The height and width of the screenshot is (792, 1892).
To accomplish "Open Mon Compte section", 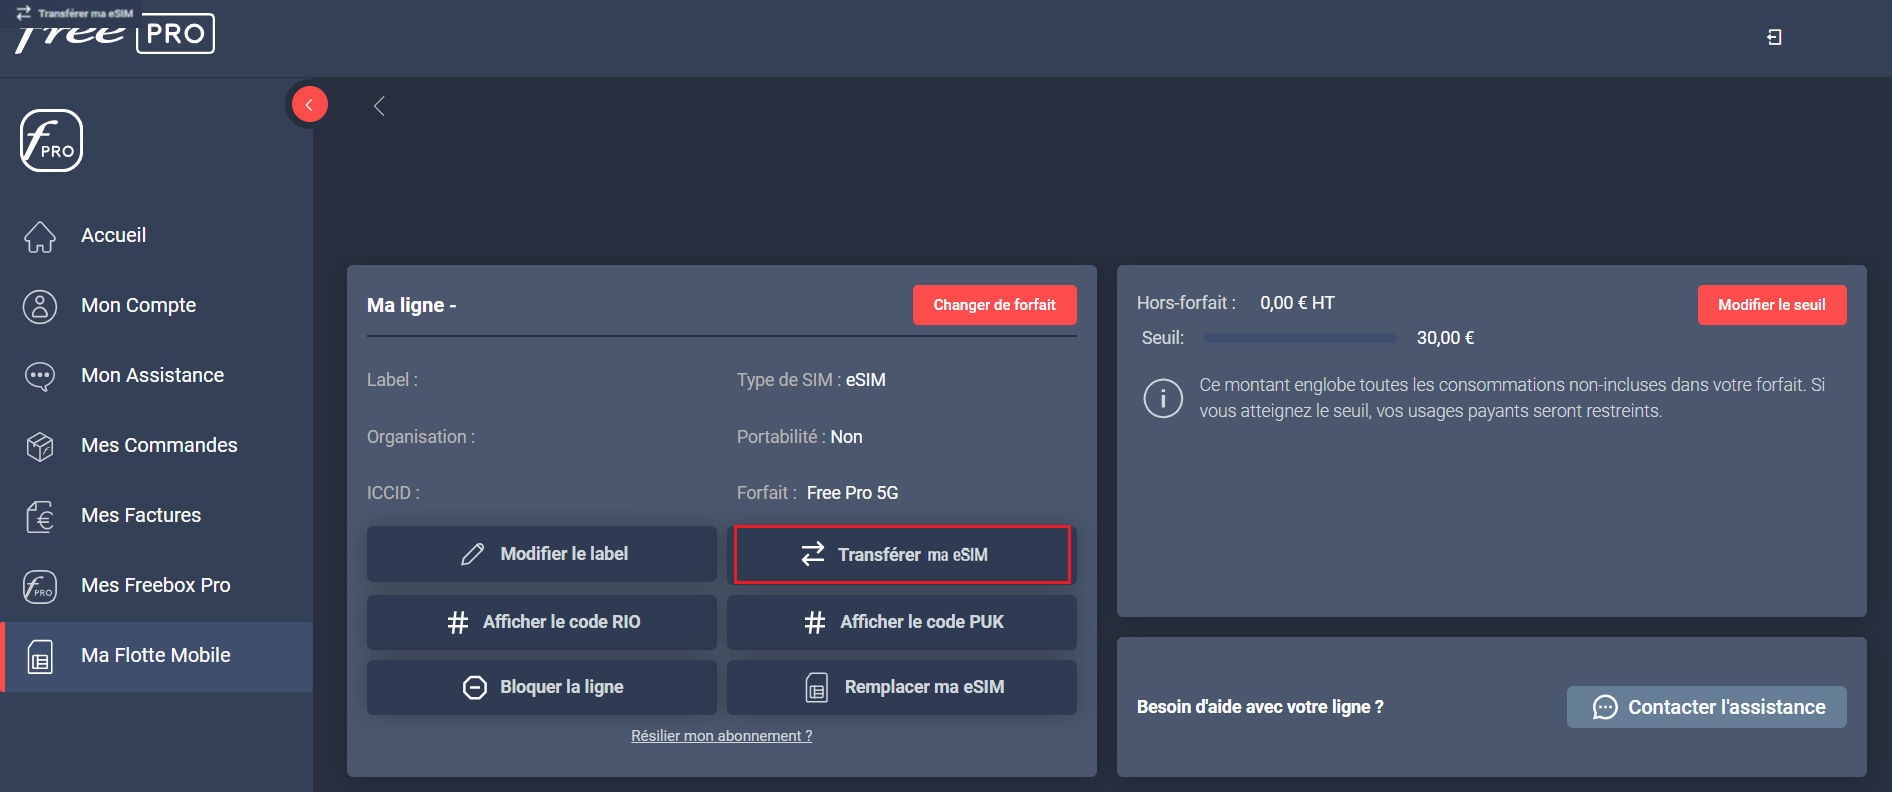I will click(158, 306).
